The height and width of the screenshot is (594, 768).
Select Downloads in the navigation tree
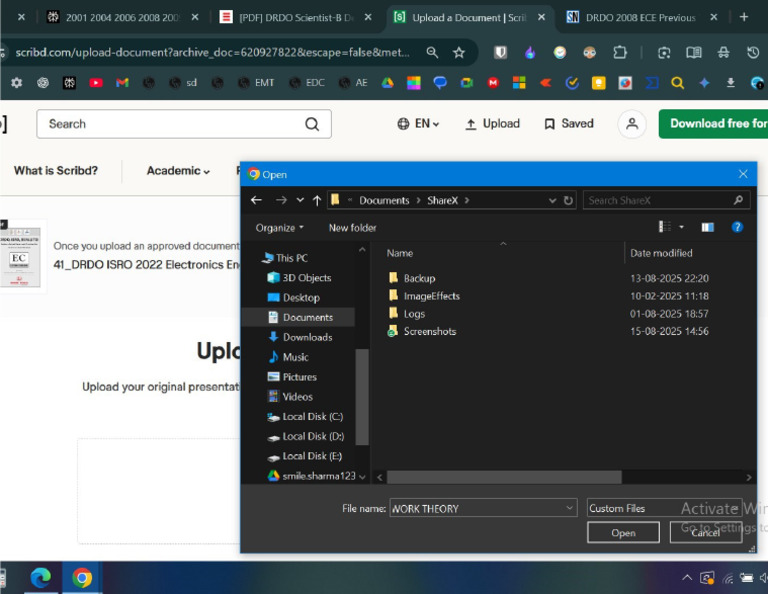tap(308, 337)
